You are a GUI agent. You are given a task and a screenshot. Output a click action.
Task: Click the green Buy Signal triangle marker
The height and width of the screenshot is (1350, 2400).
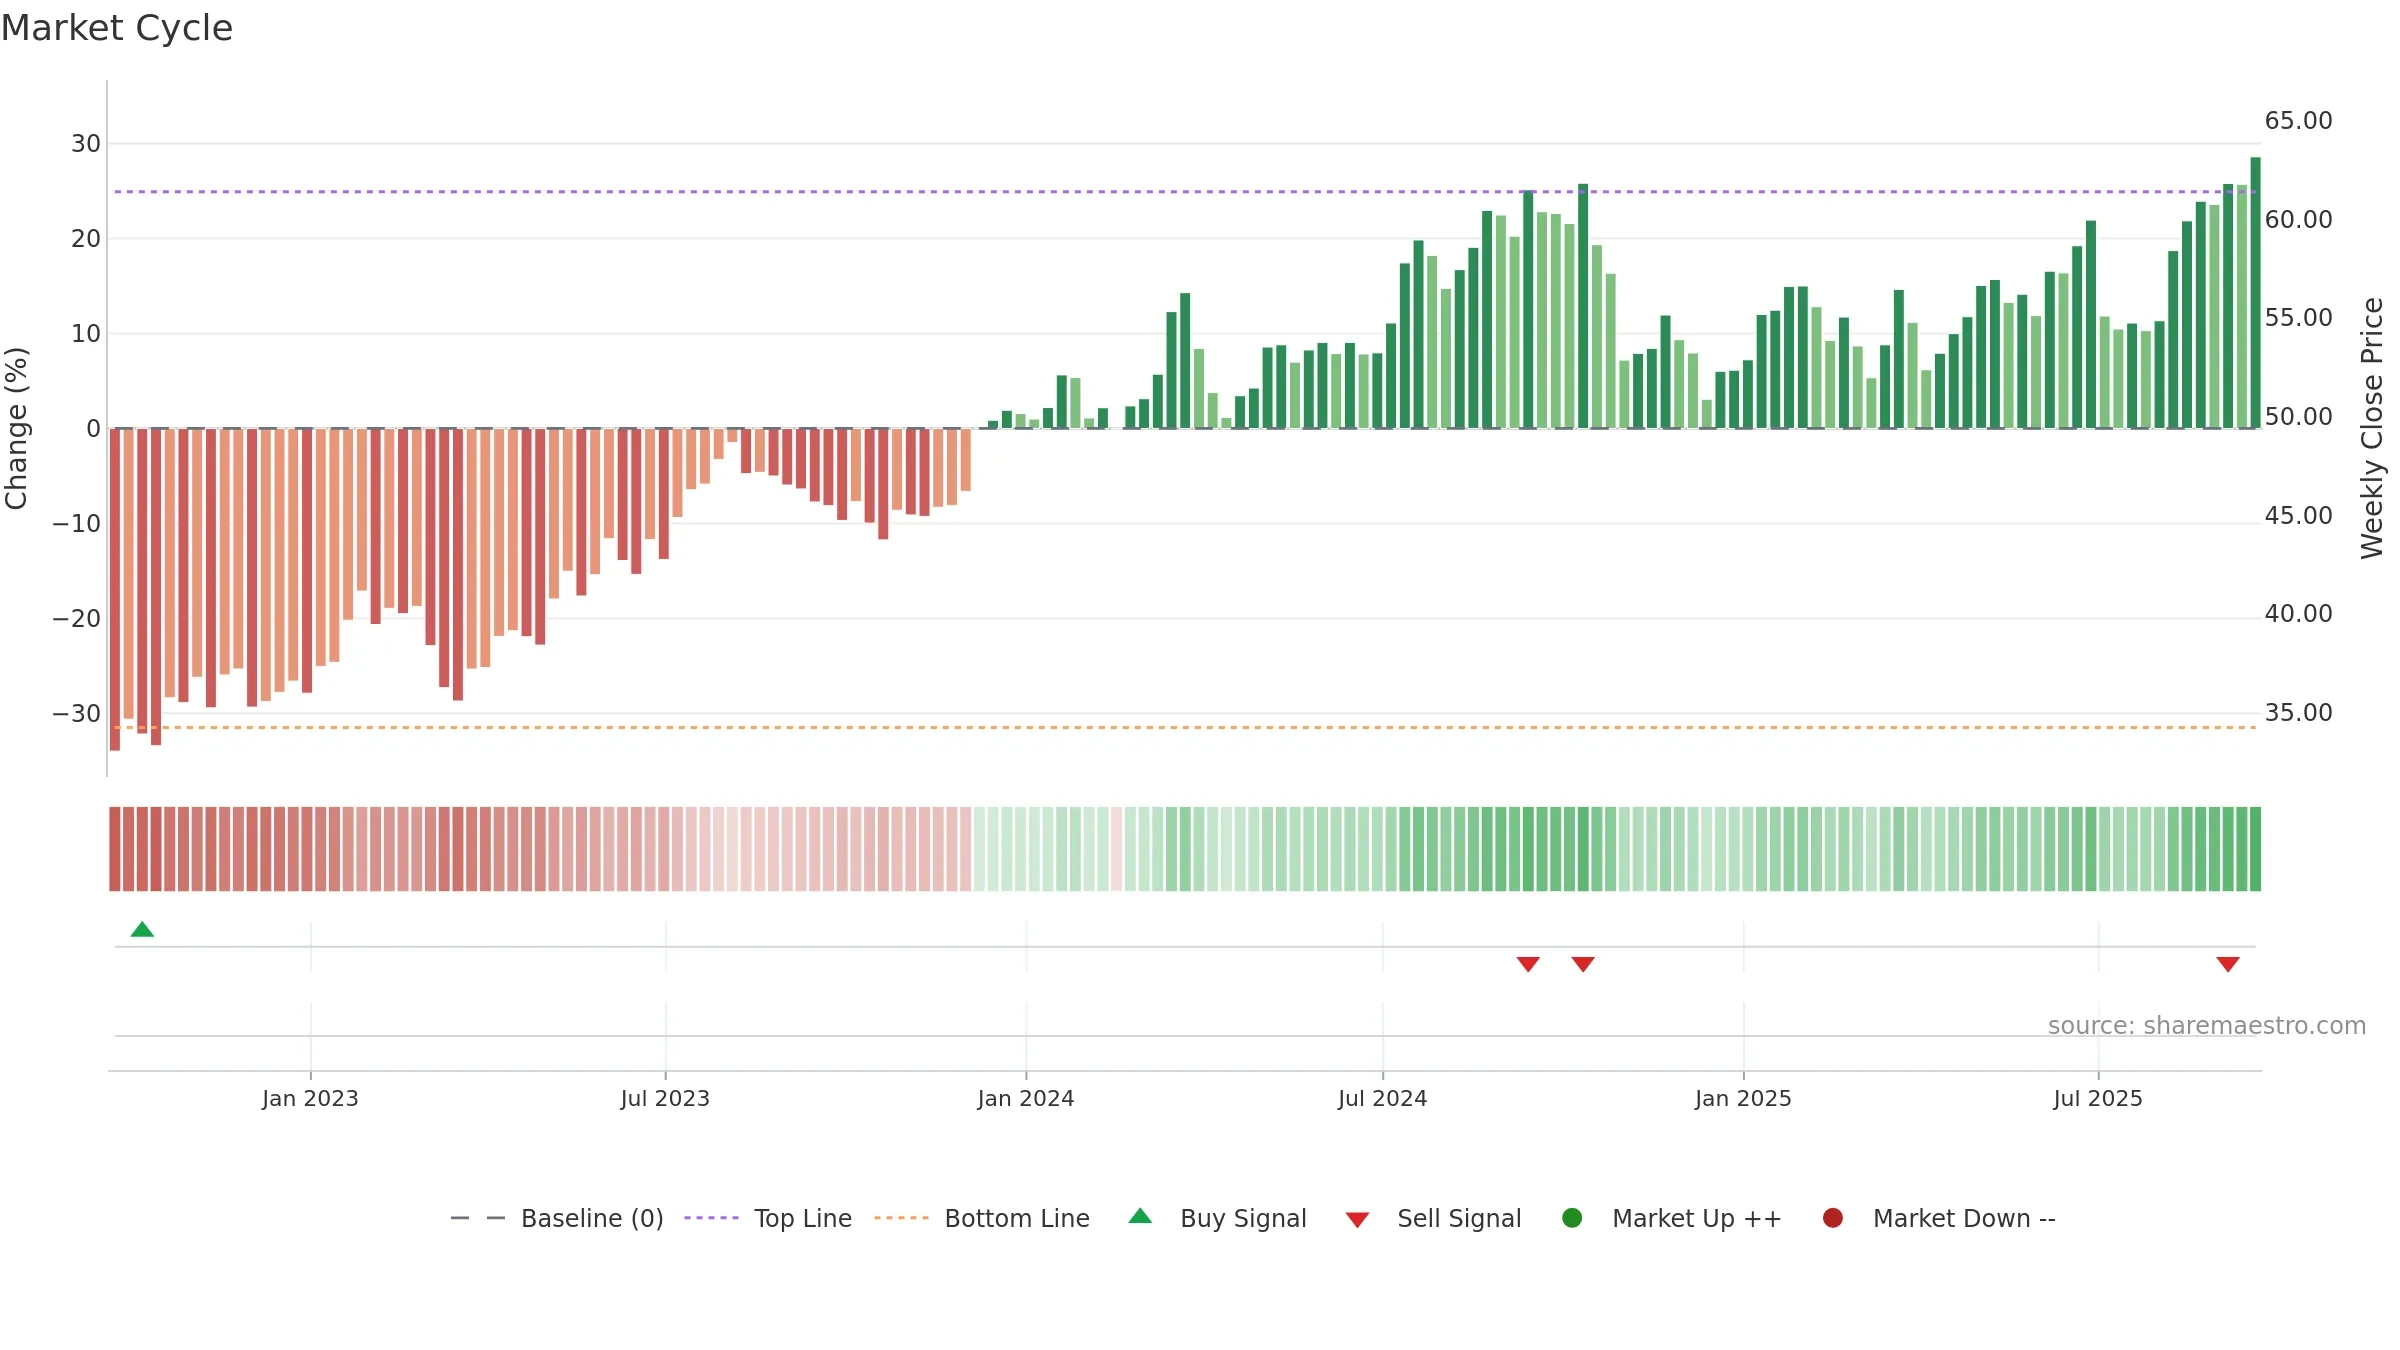(142, 929)
